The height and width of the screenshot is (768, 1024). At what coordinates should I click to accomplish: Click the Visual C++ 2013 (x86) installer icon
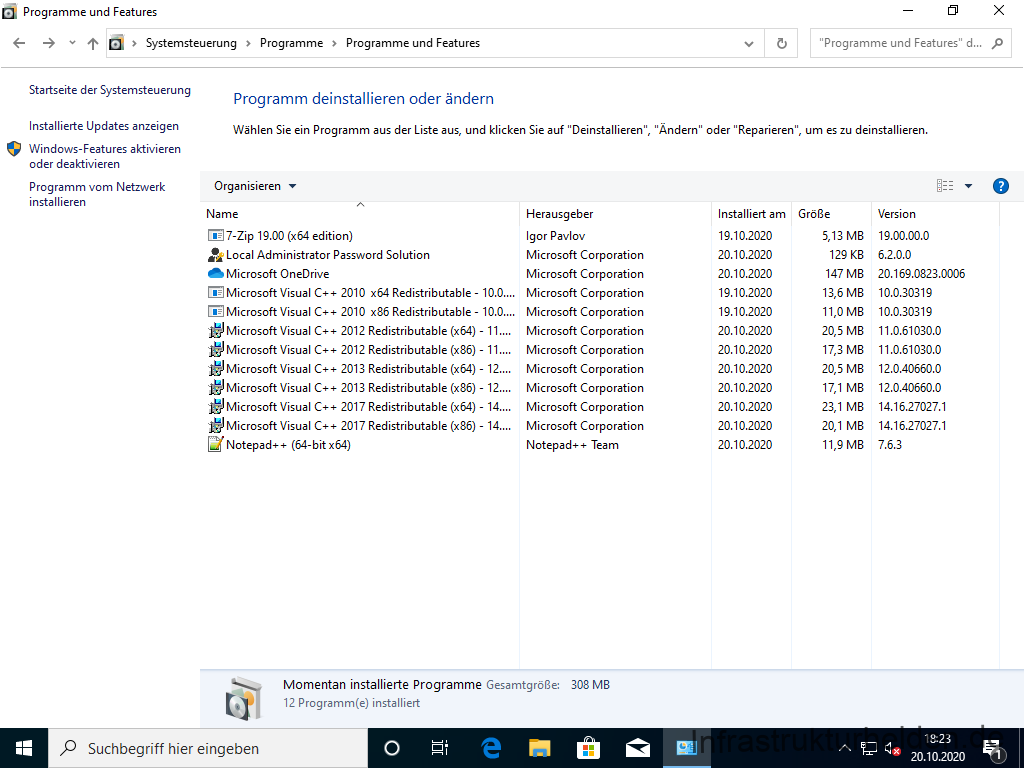click(216, 387)
